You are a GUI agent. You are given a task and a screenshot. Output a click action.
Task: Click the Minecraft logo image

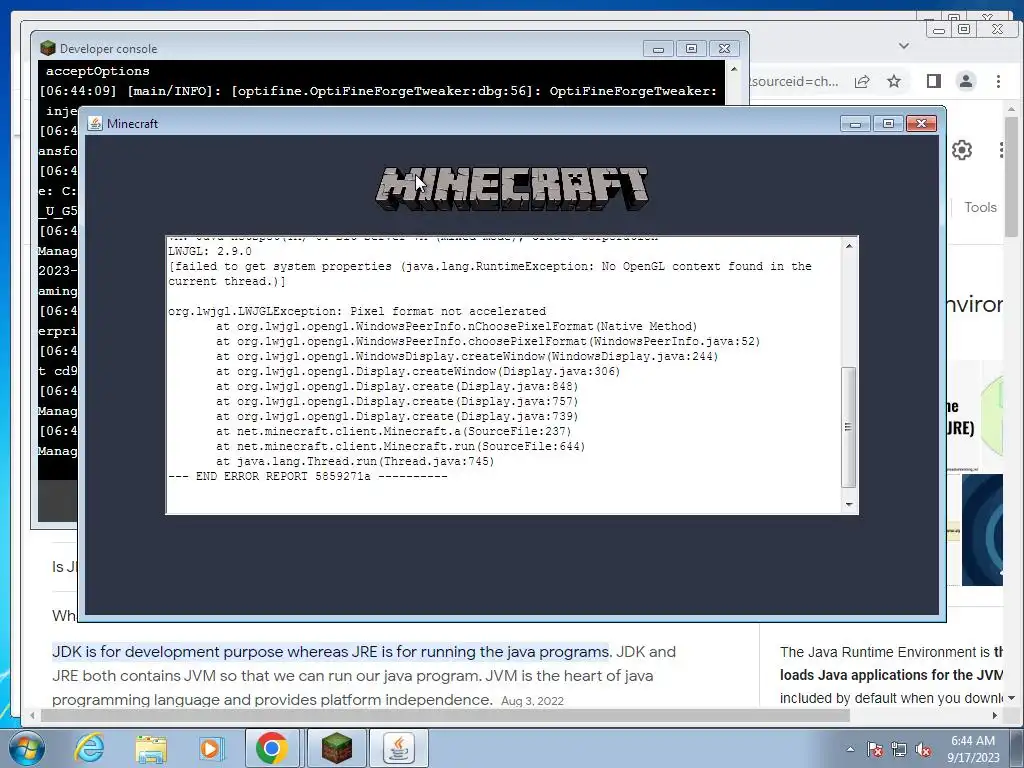[512, 189]
